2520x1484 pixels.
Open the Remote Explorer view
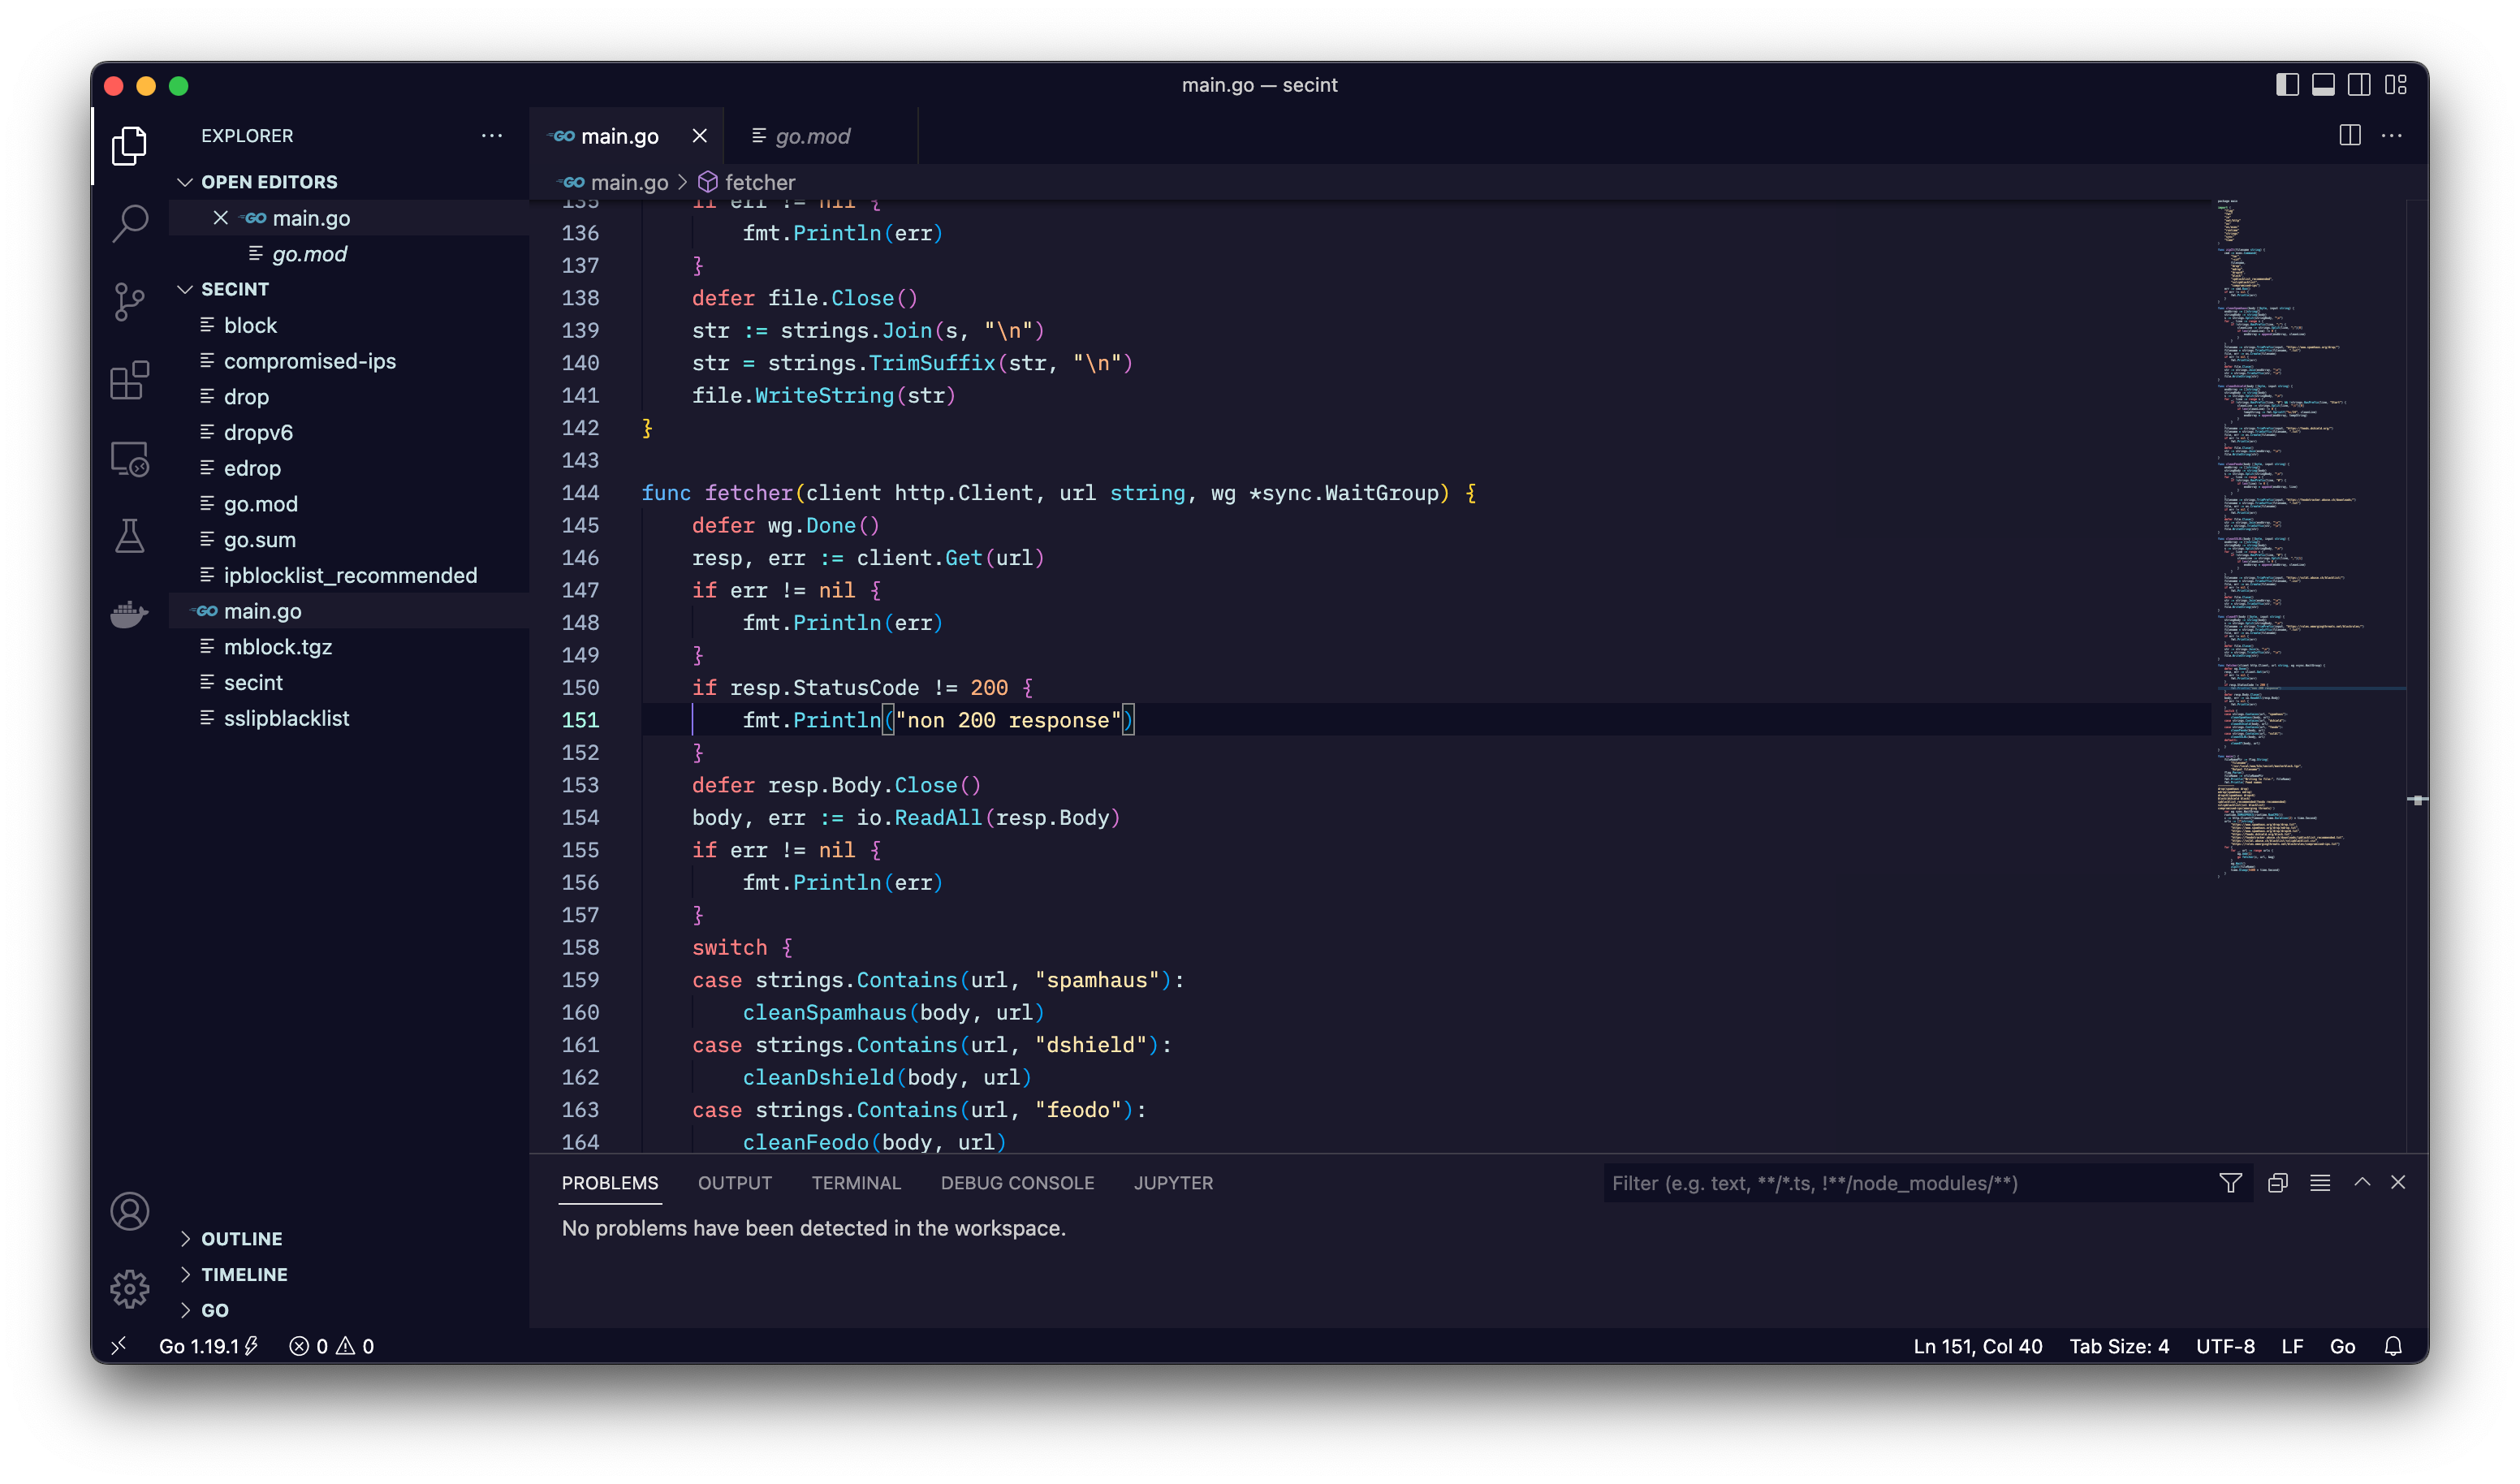tap(130, 459)
